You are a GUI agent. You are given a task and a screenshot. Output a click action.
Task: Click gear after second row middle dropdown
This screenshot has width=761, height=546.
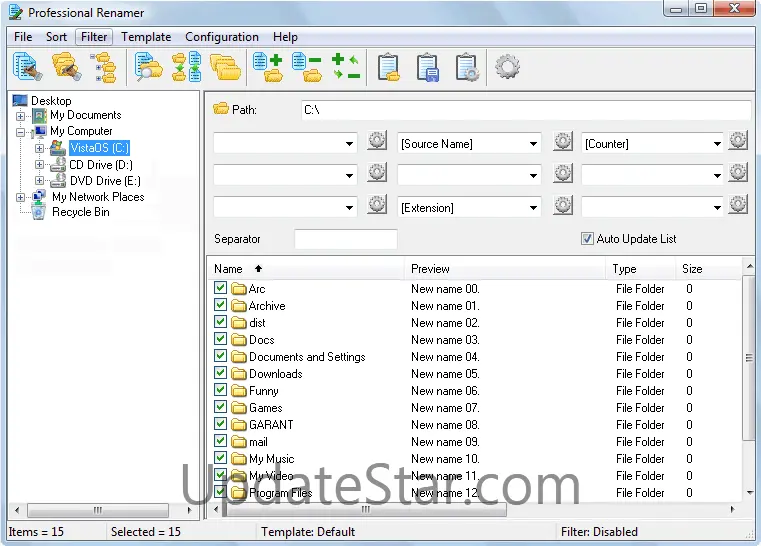coord(563,173)
